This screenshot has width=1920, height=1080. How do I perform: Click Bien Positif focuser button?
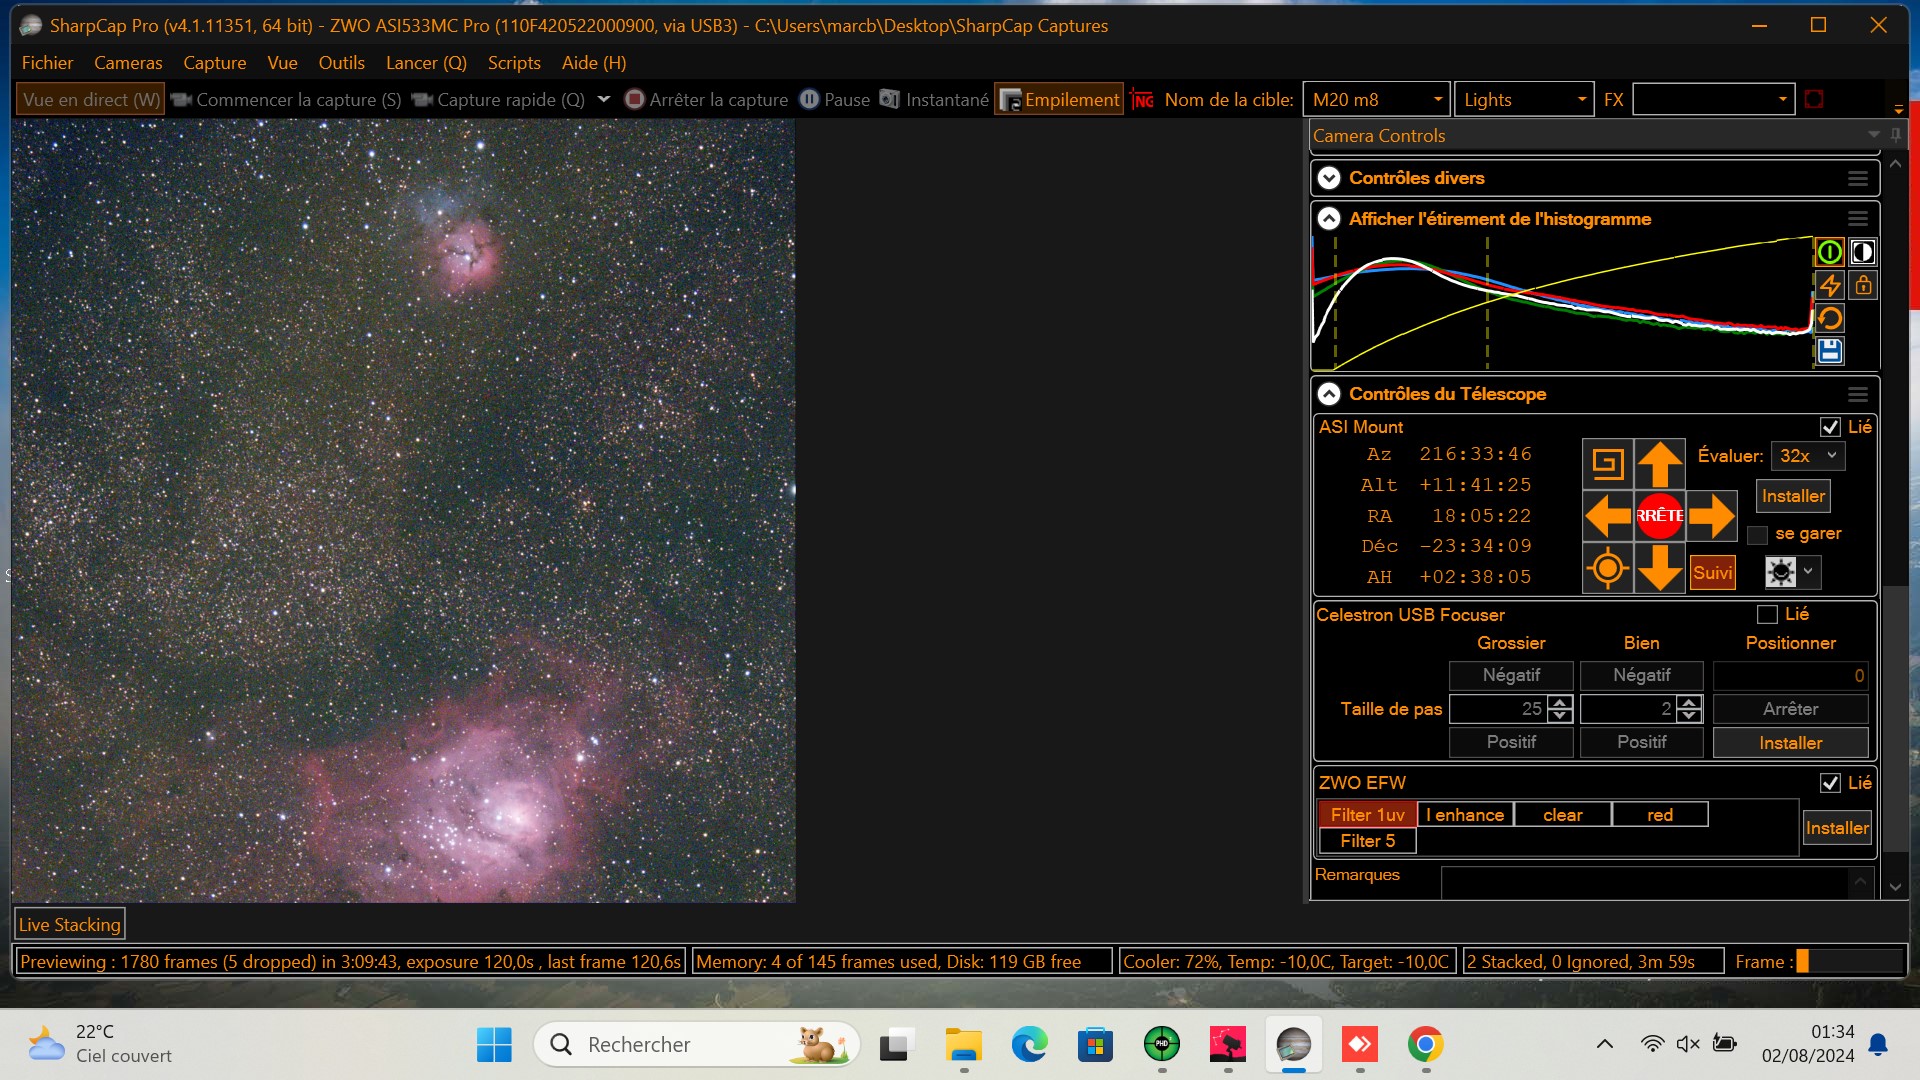(x=1641, y=742)
